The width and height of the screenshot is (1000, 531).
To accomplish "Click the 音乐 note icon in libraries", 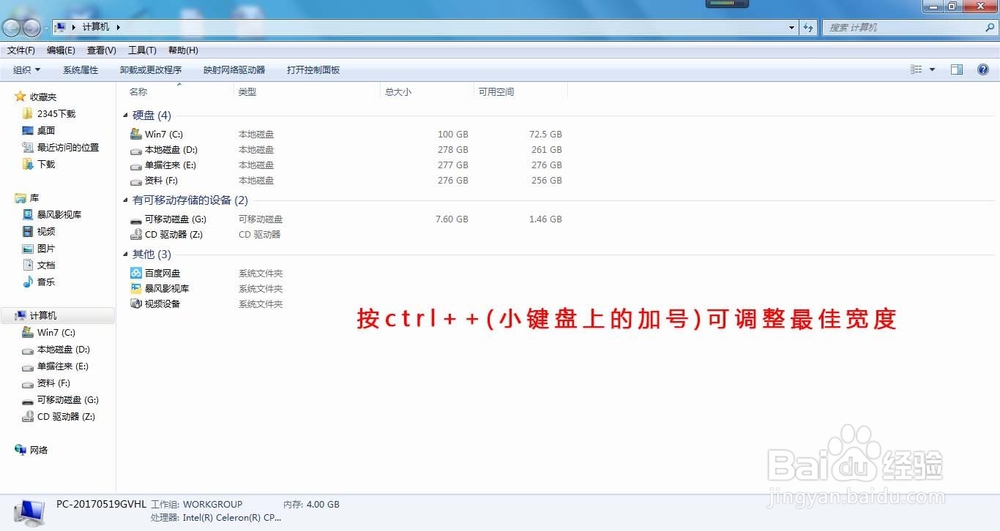I will click(x=27, y=282).
